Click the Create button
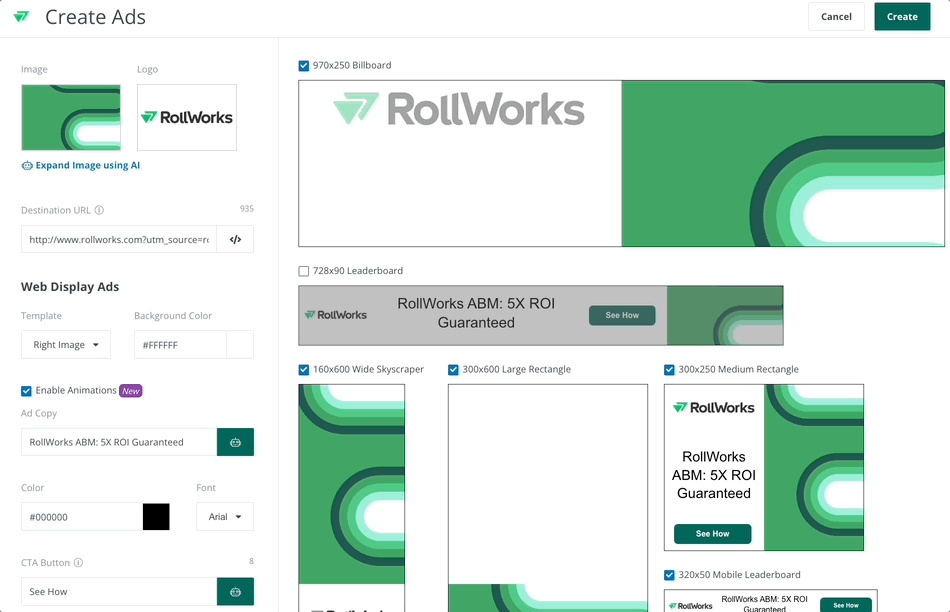 pos(902,16)
